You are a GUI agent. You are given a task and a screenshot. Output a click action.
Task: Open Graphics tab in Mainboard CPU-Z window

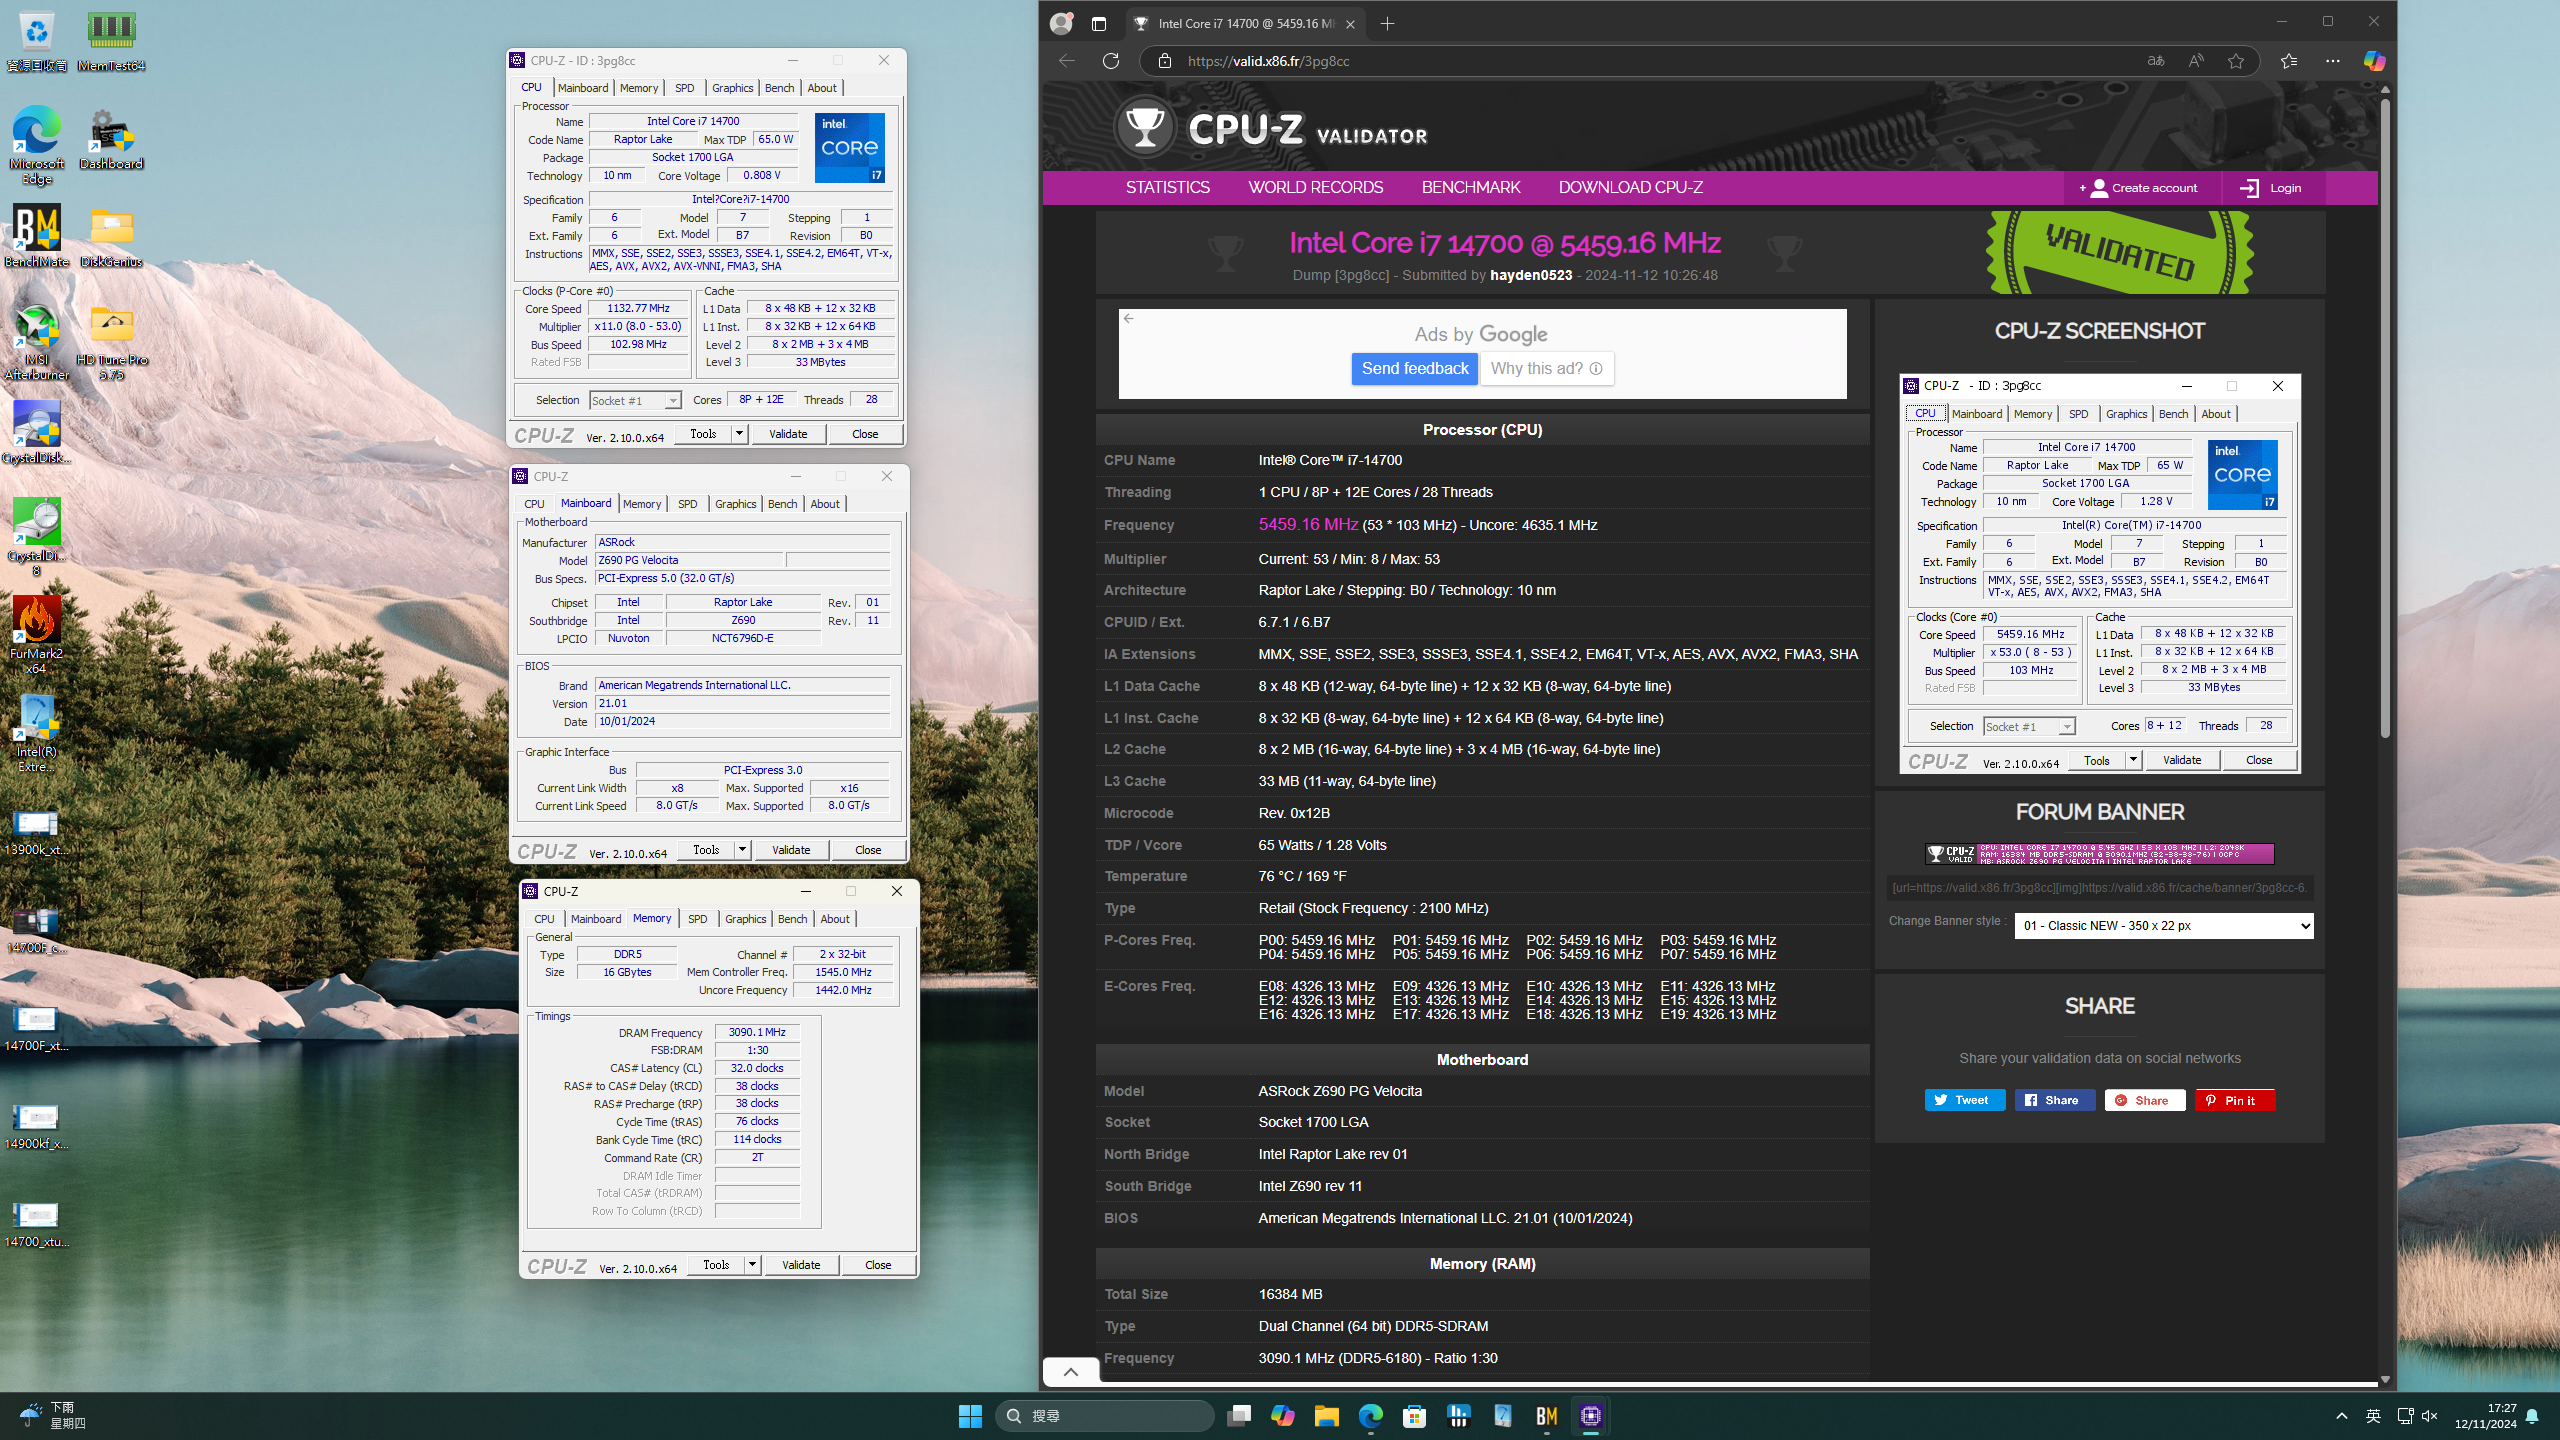pyautogui.click(x=735, y=504)
